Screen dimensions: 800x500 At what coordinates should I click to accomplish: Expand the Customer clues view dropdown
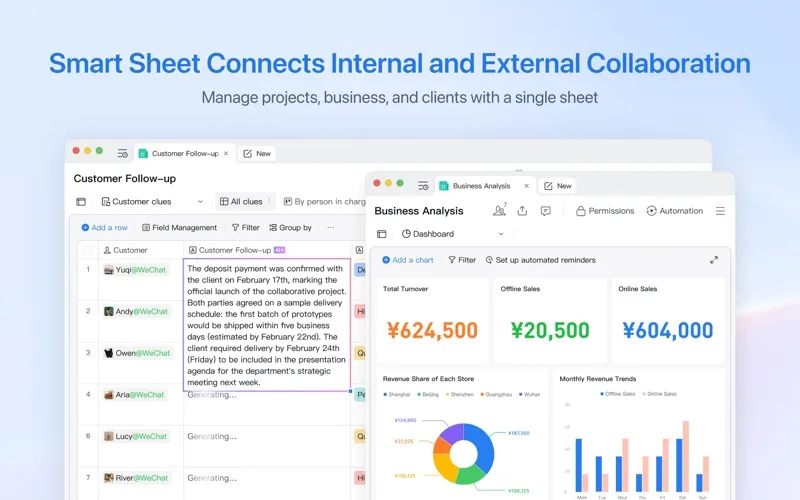tap(201, 202)
